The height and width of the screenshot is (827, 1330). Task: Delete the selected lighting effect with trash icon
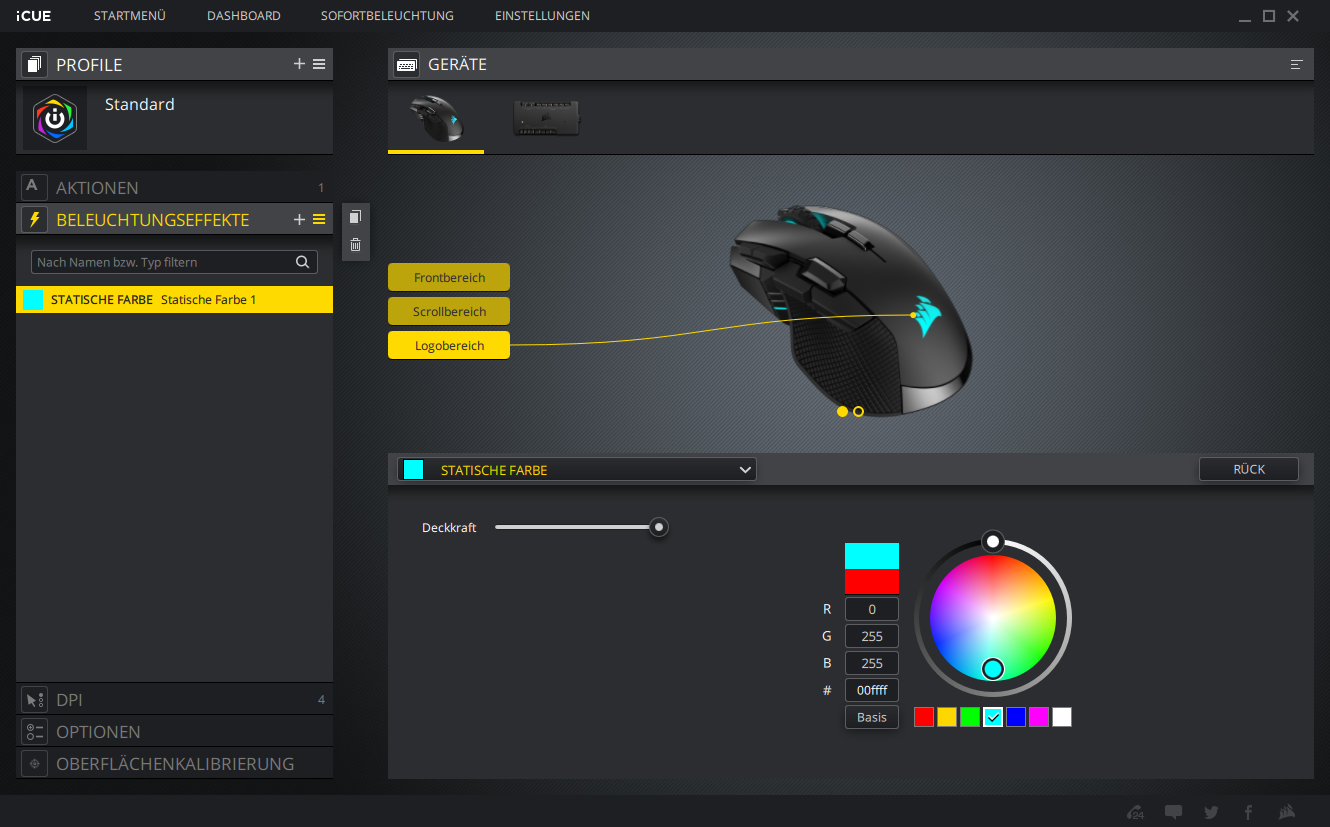click(355, 244)
